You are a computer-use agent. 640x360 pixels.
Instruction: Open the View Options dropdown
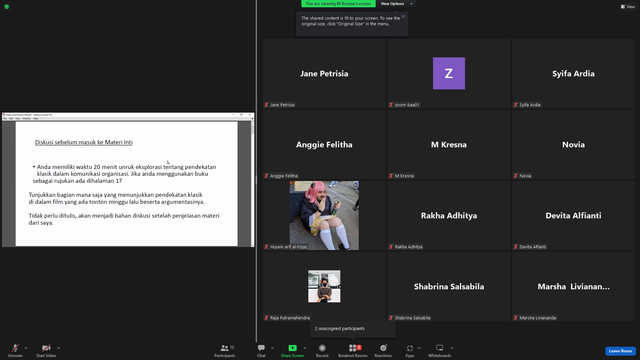[396, 4]
